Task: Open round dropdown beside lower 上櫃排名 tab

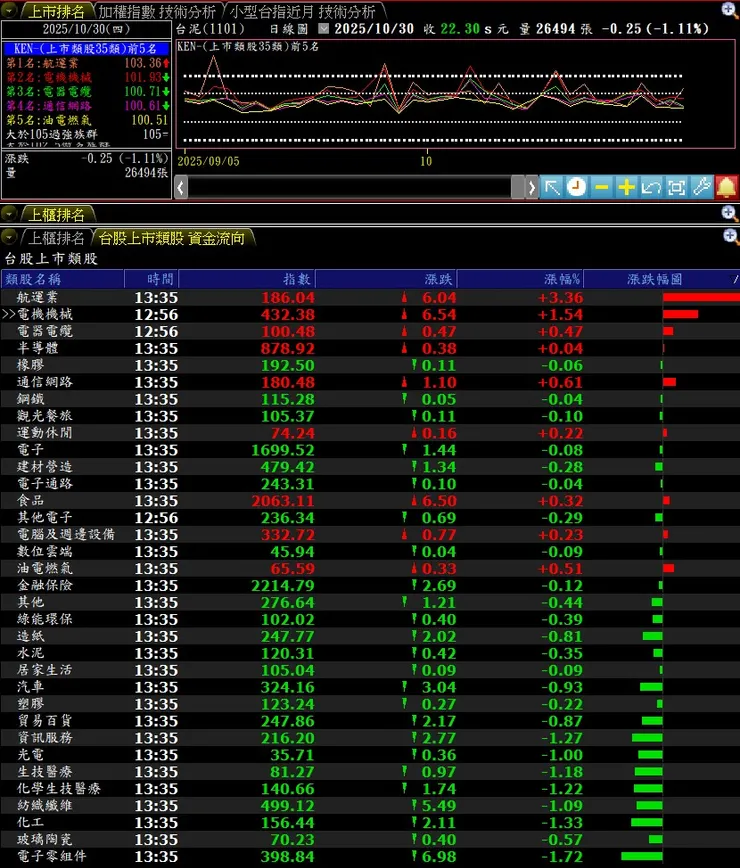Action: pos(8,237)
